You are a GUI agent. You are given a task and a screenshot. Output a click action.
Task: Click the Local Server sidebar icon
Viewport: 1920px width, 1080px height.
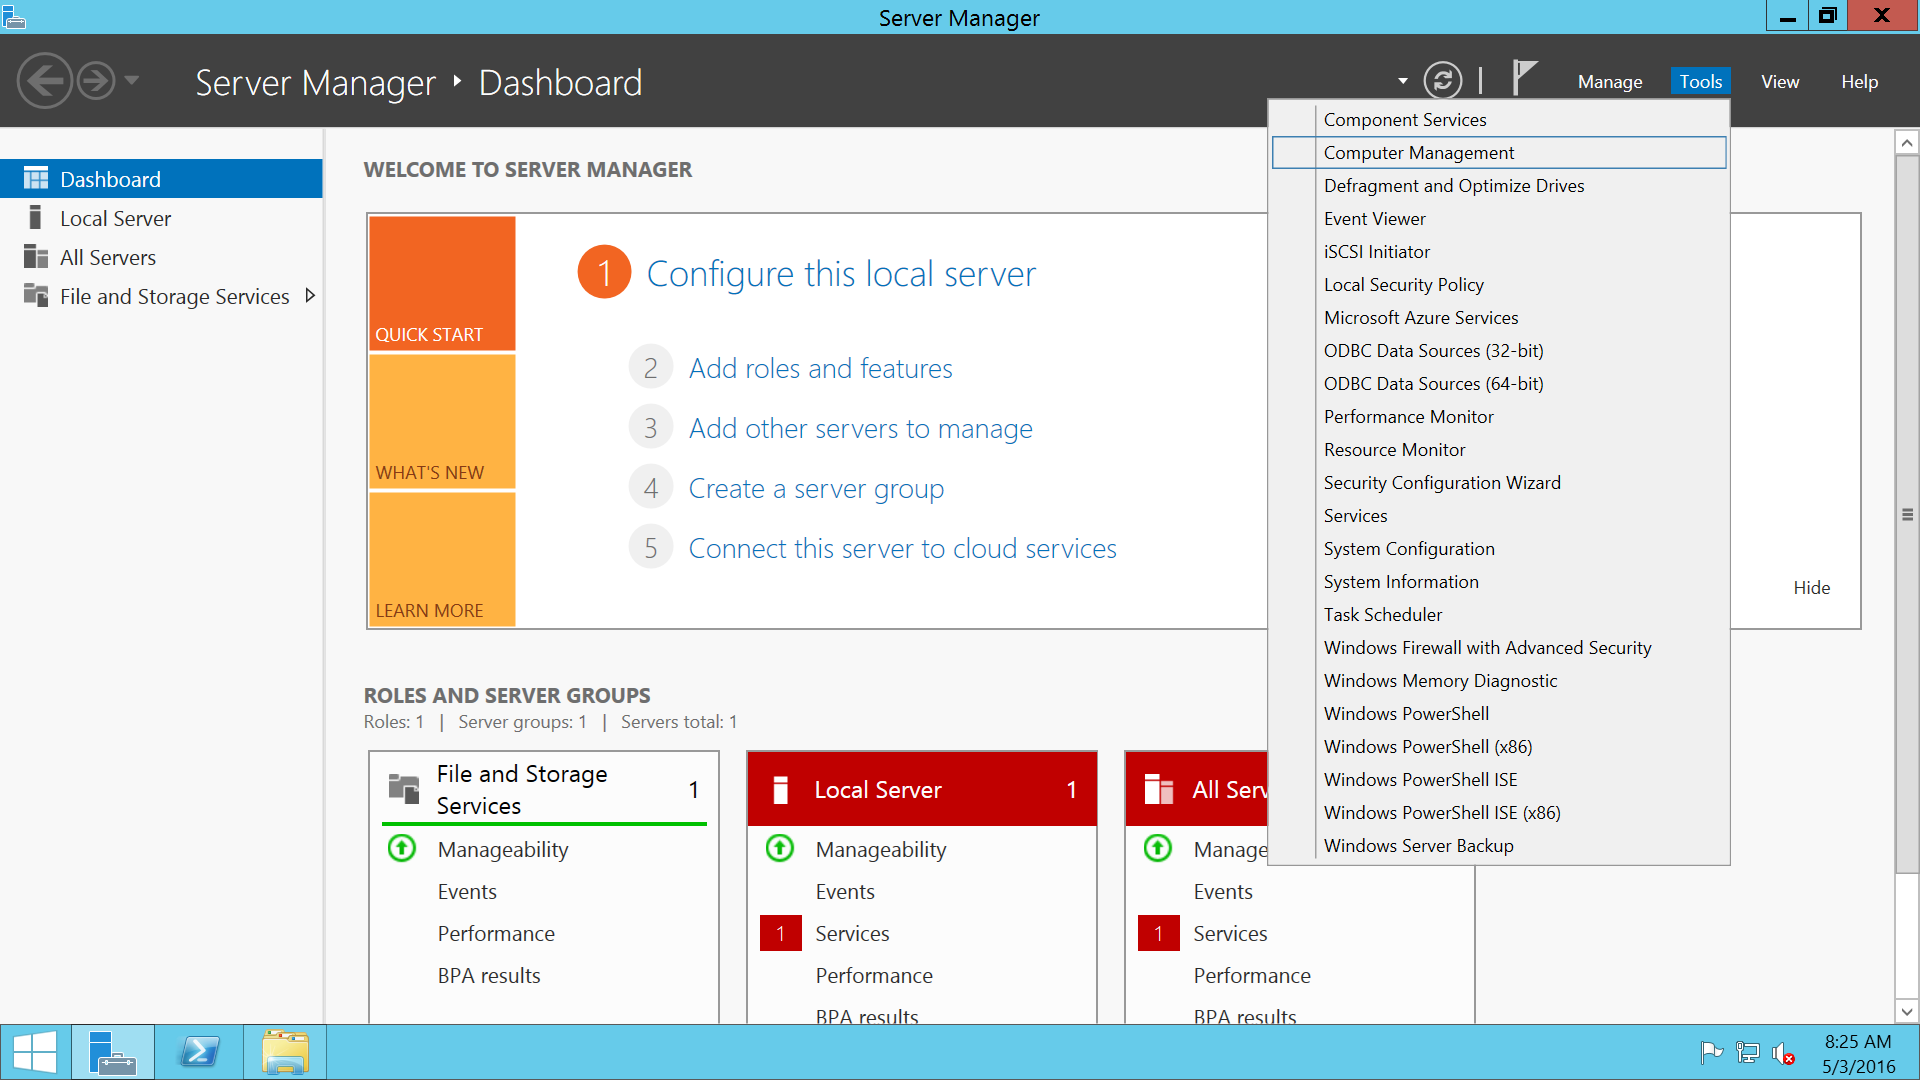tap(36, 218)
